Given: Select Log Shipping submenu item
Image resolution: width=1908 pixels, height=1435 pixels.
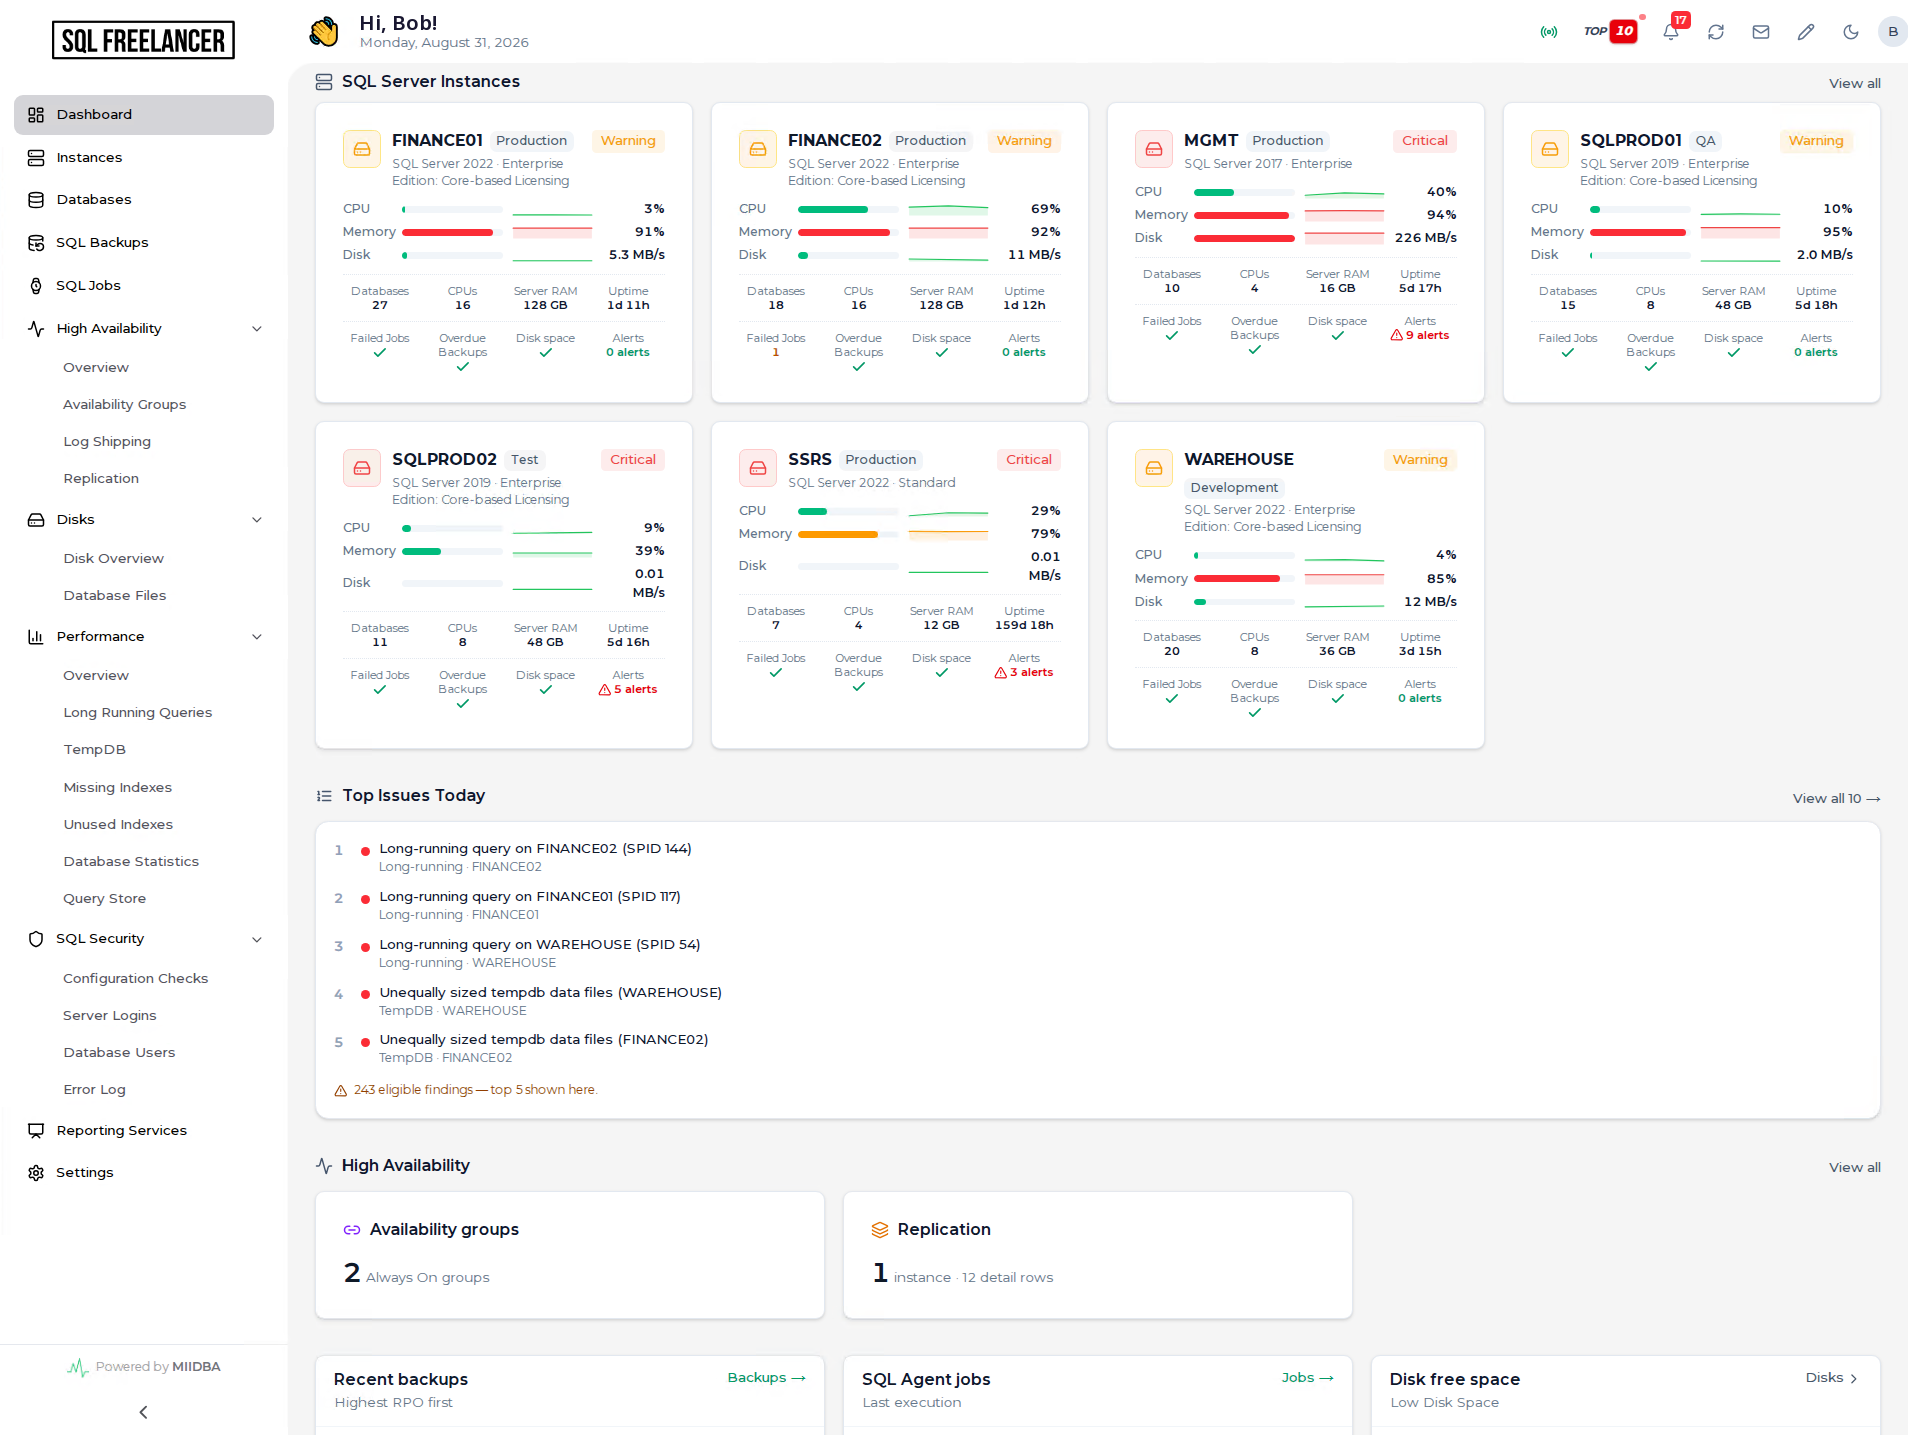Looking at the screenshot, I should (107, 442).
